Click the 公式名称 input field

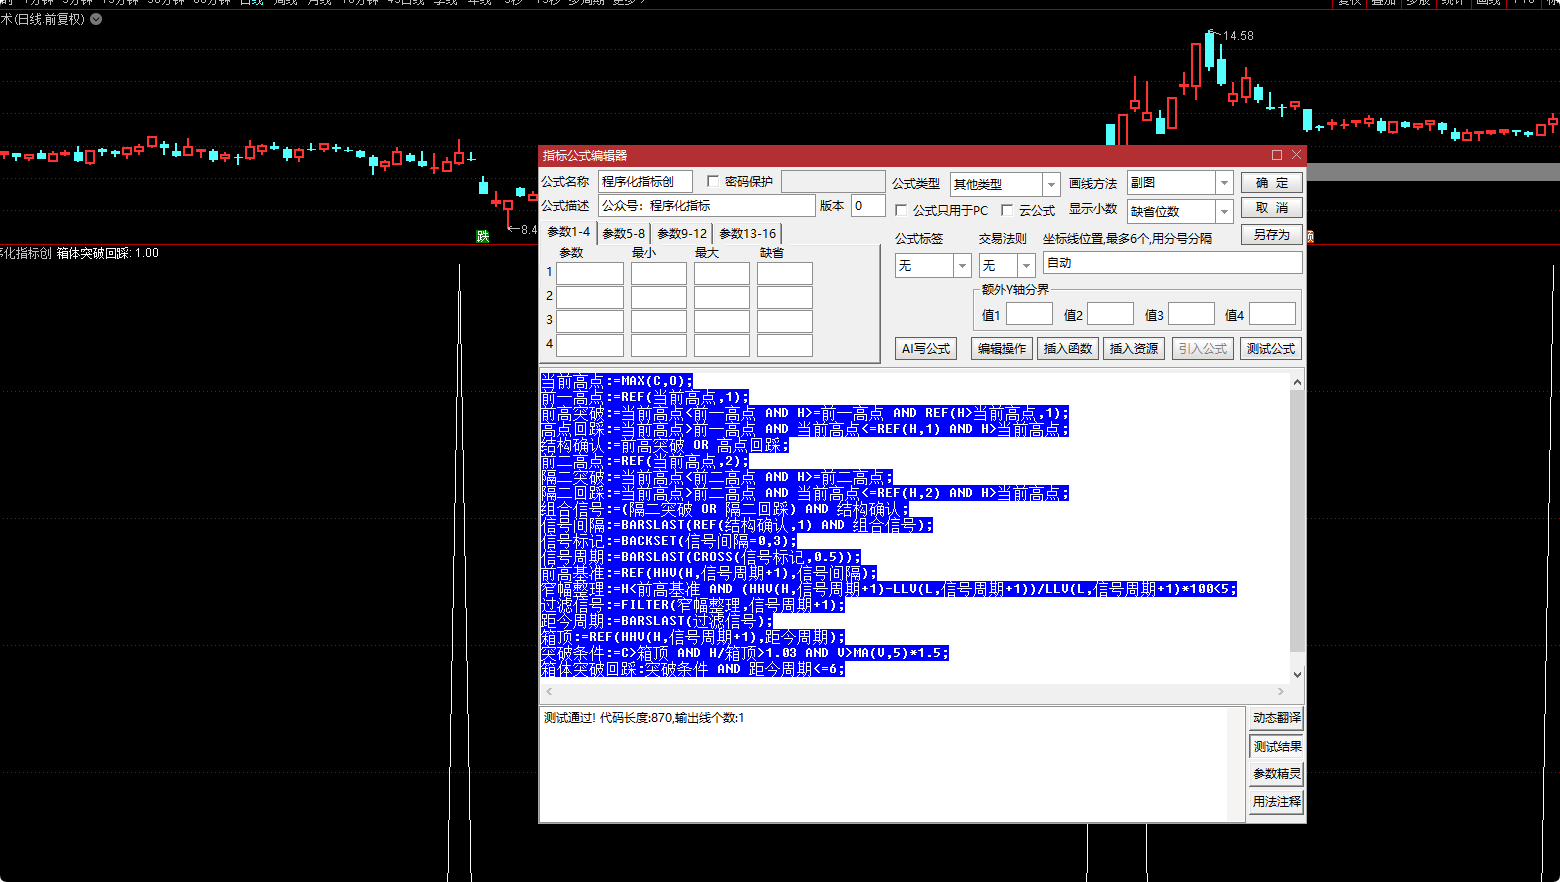[x=644, y=181]
